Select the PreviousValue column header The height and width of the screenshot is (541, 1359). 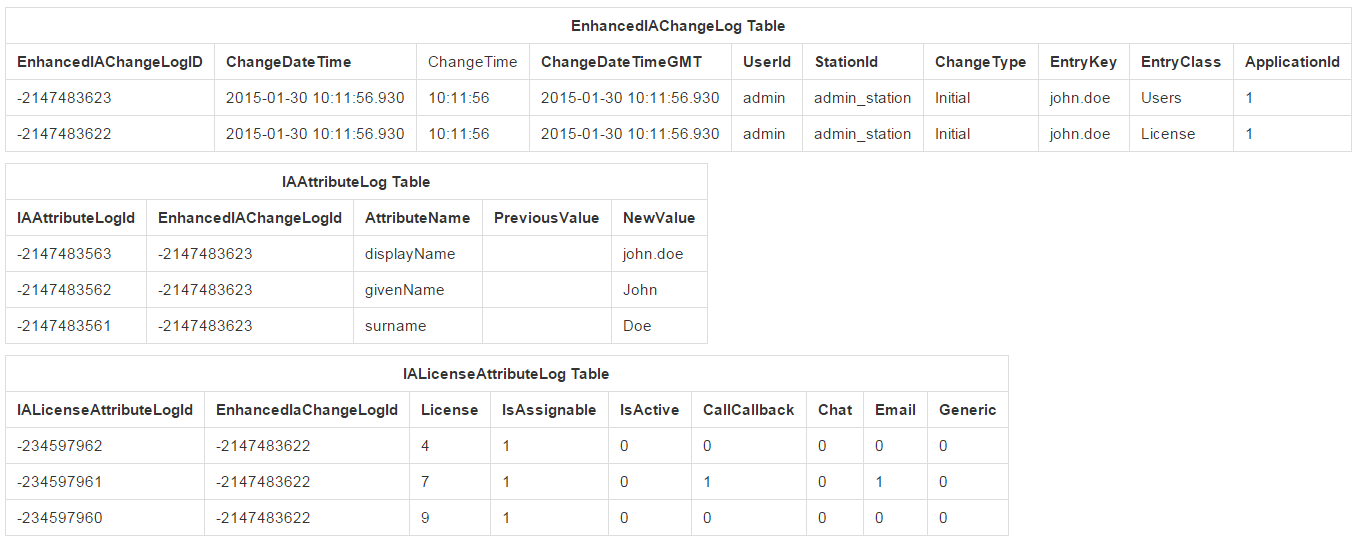pyautogui.click(x=546, y=218)
